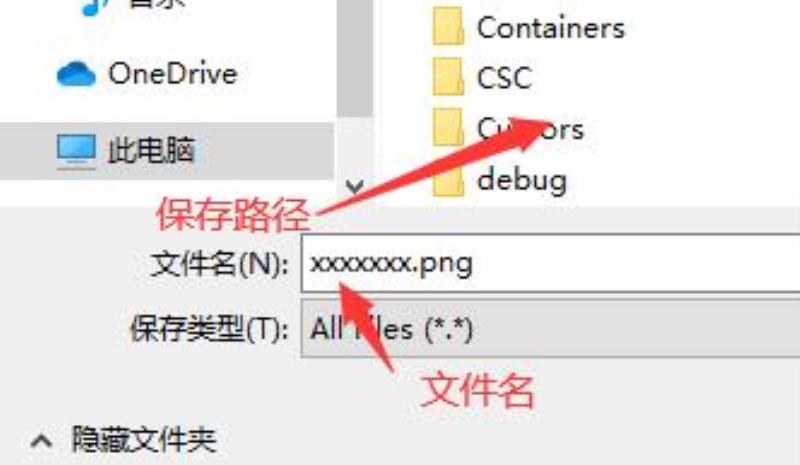This screenshot has width=800, height=465.
Task: Select the Containers folder icon
Action: [x=448, y=27]
